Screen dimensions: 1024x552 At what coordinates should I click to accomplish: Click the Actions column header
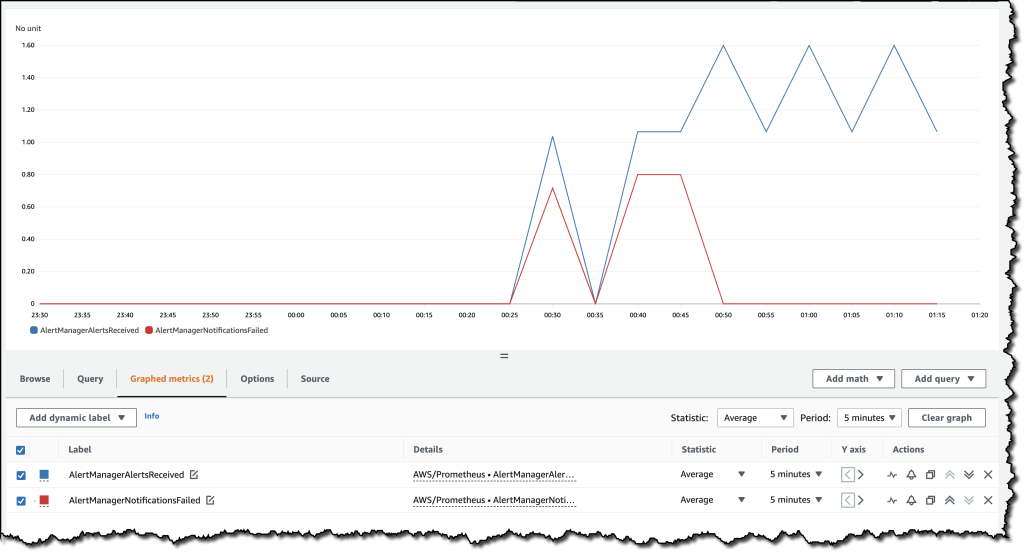908,450
